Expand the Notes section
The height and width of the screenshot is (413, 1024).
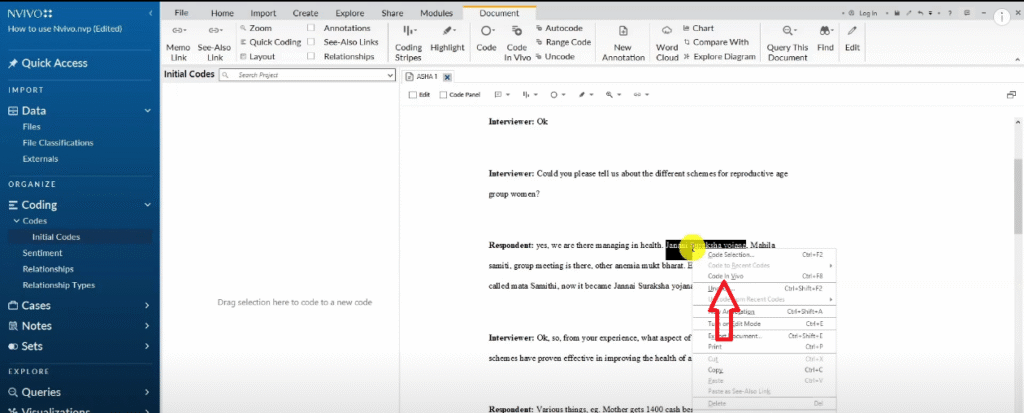[x=148, y=326]
